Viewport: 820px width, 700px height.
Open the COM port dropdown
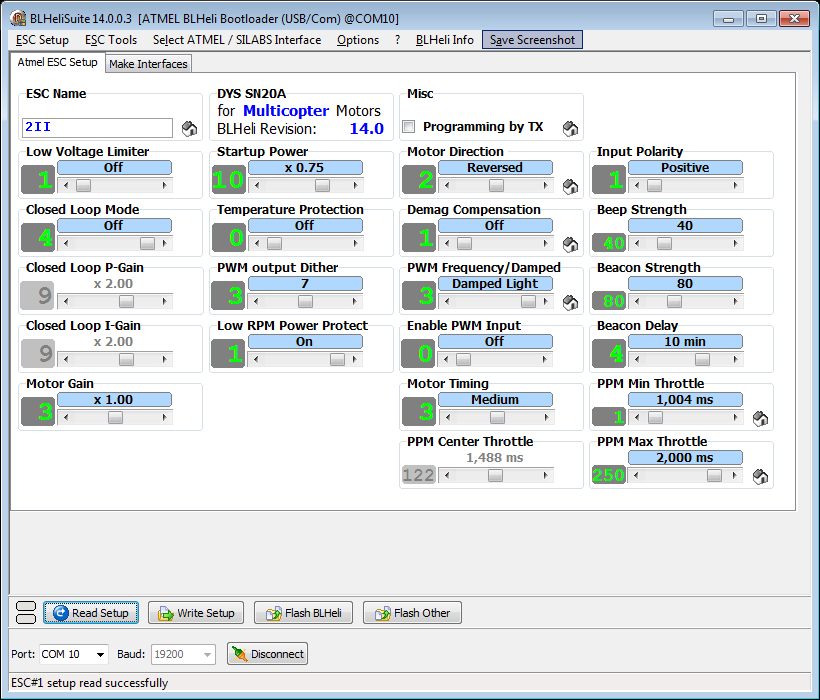[100, 655]
